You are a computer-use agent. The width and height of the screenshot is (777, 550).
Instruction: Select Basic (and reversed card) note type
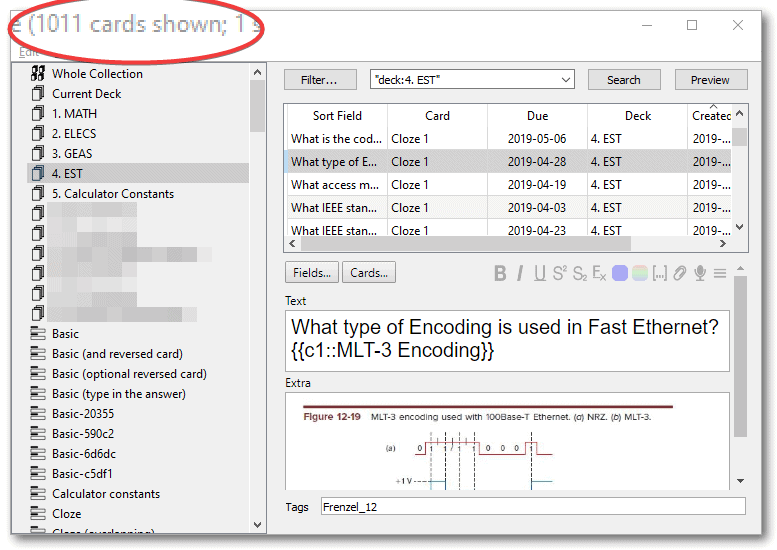click(117, 354)
